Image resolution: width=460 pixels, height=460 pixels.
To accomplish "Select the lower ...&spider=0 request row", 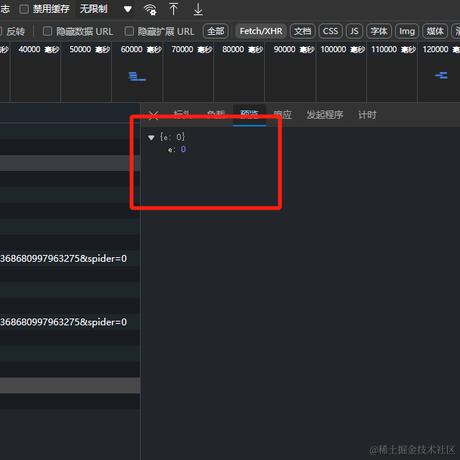I will [70, 322].
